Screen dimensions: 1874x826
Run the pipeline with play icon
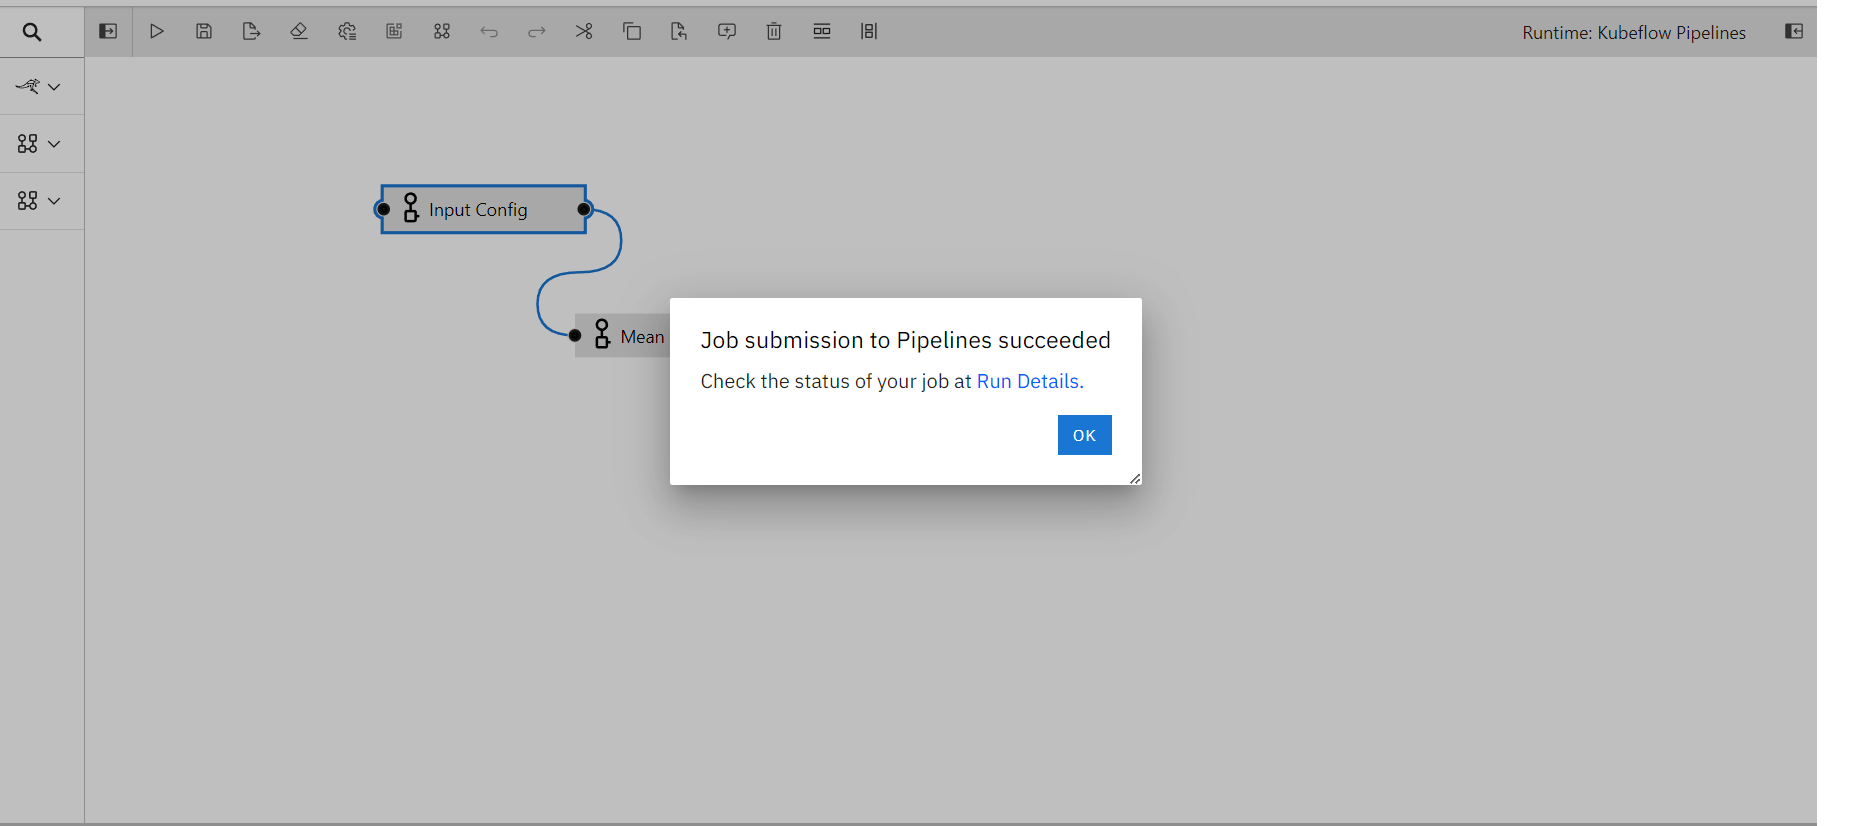(157, 31)
